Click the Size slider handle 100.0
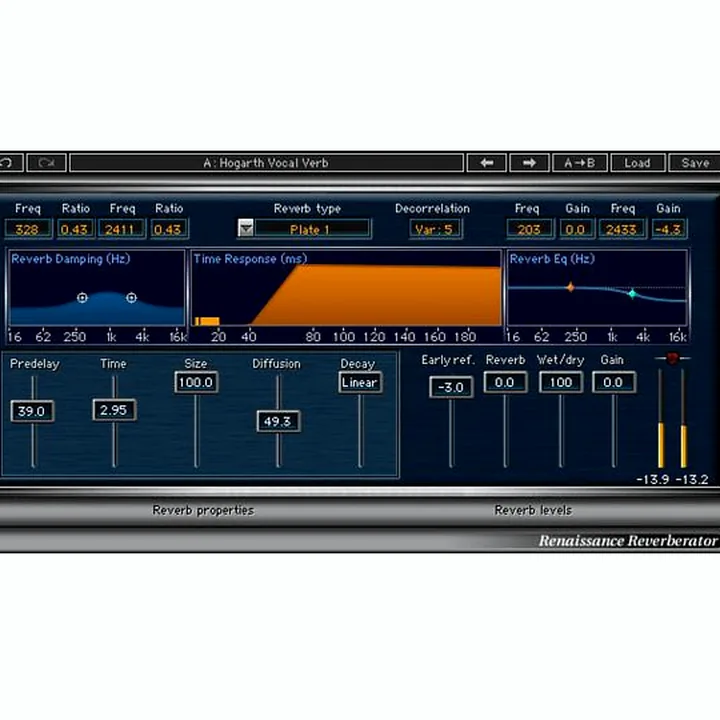 196,382
